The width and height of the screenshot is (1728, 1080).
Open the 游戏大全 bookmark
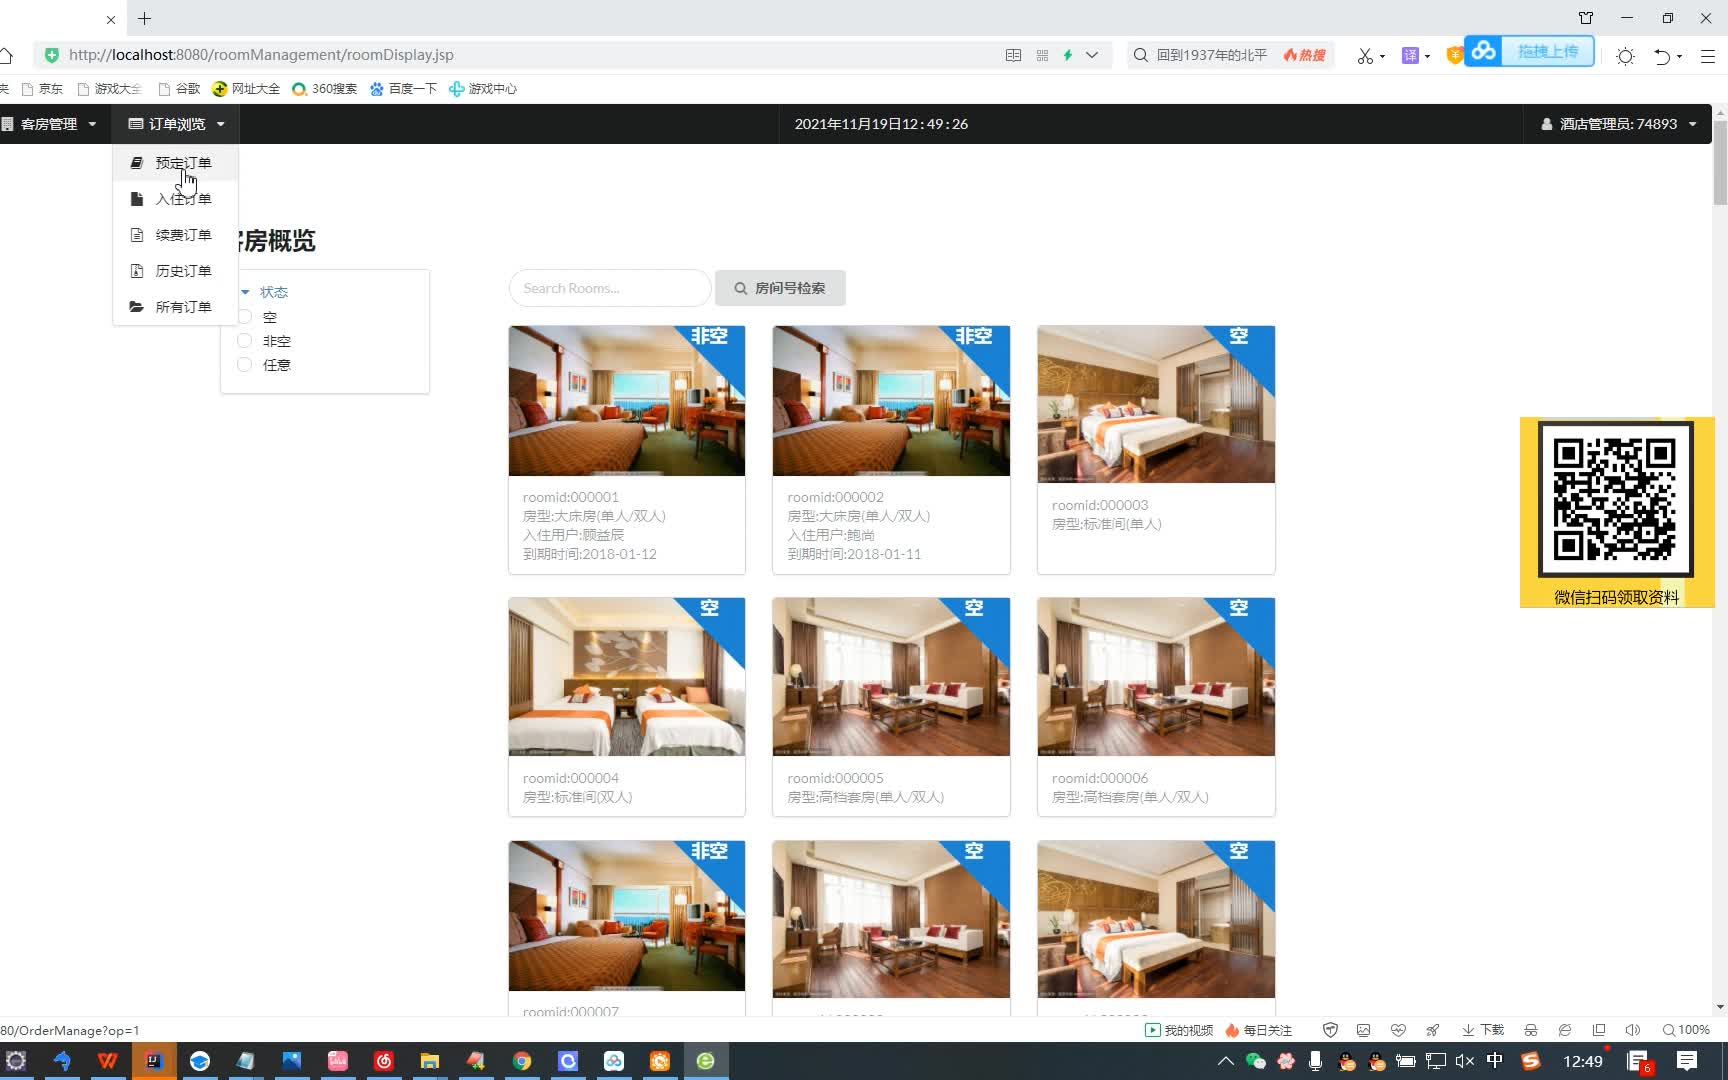coord(109,89)
